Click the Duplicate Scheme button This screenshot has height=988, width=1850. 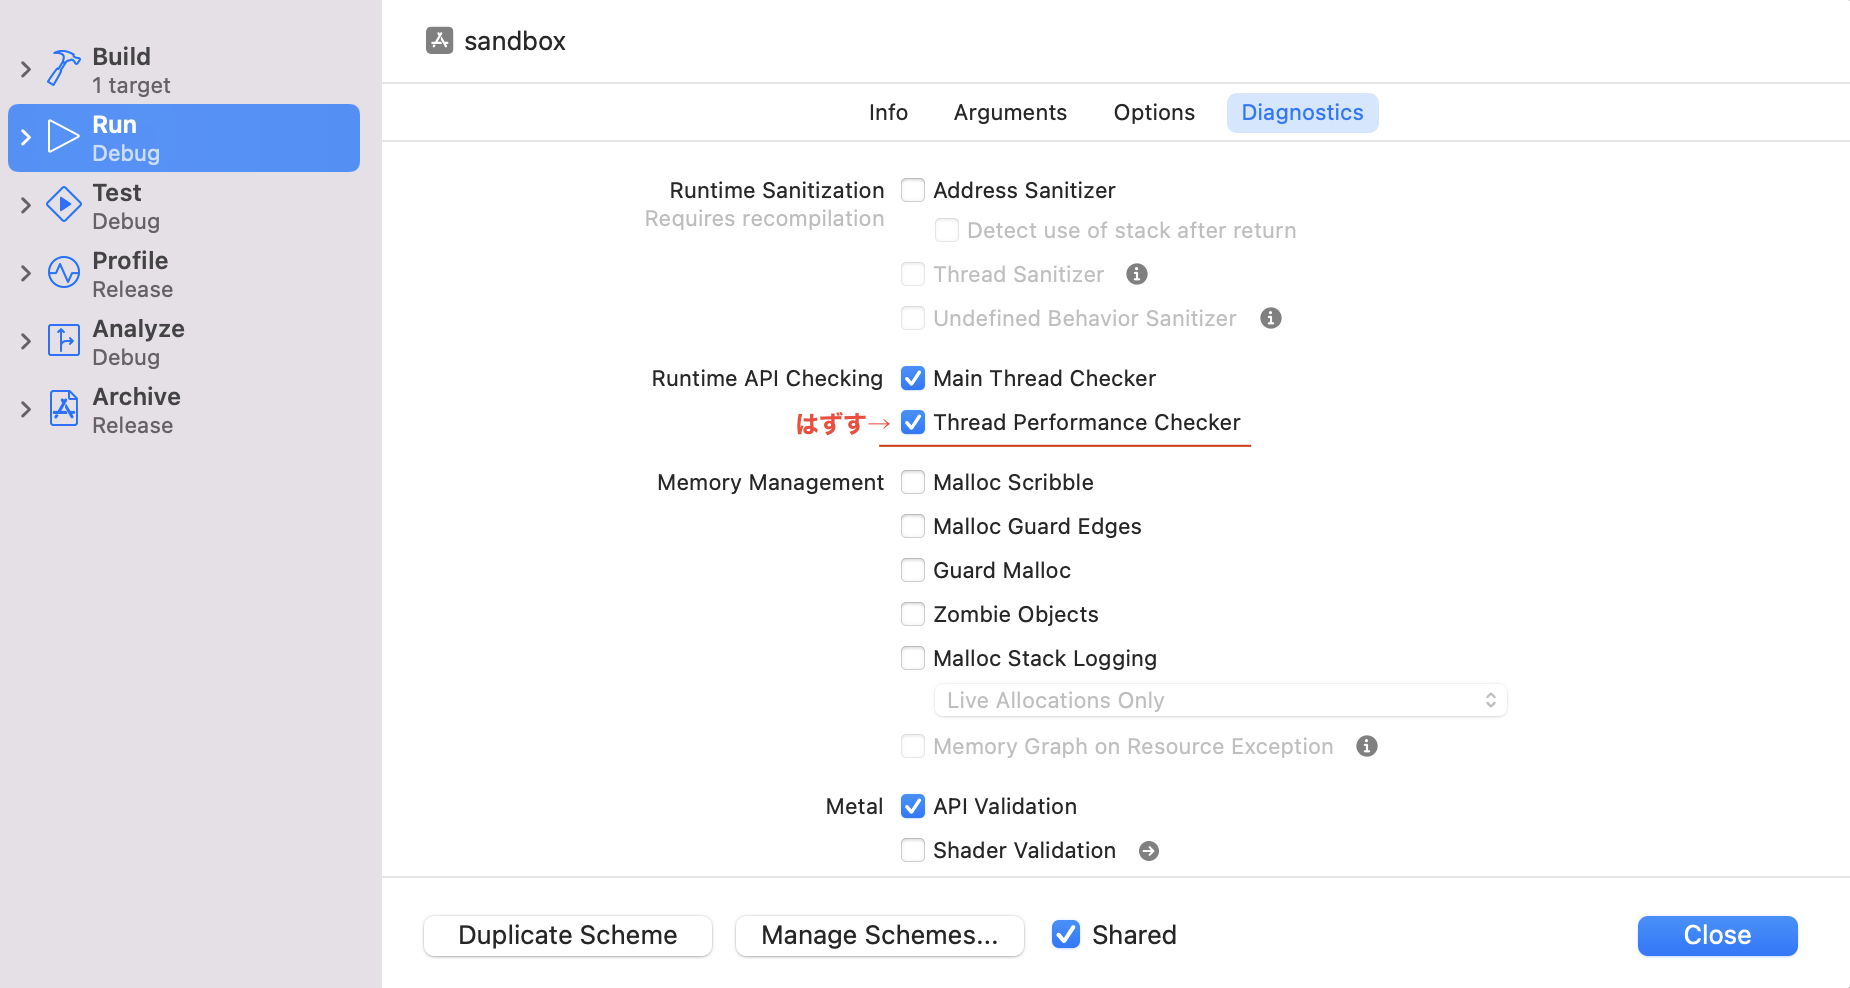click(568, 935)
